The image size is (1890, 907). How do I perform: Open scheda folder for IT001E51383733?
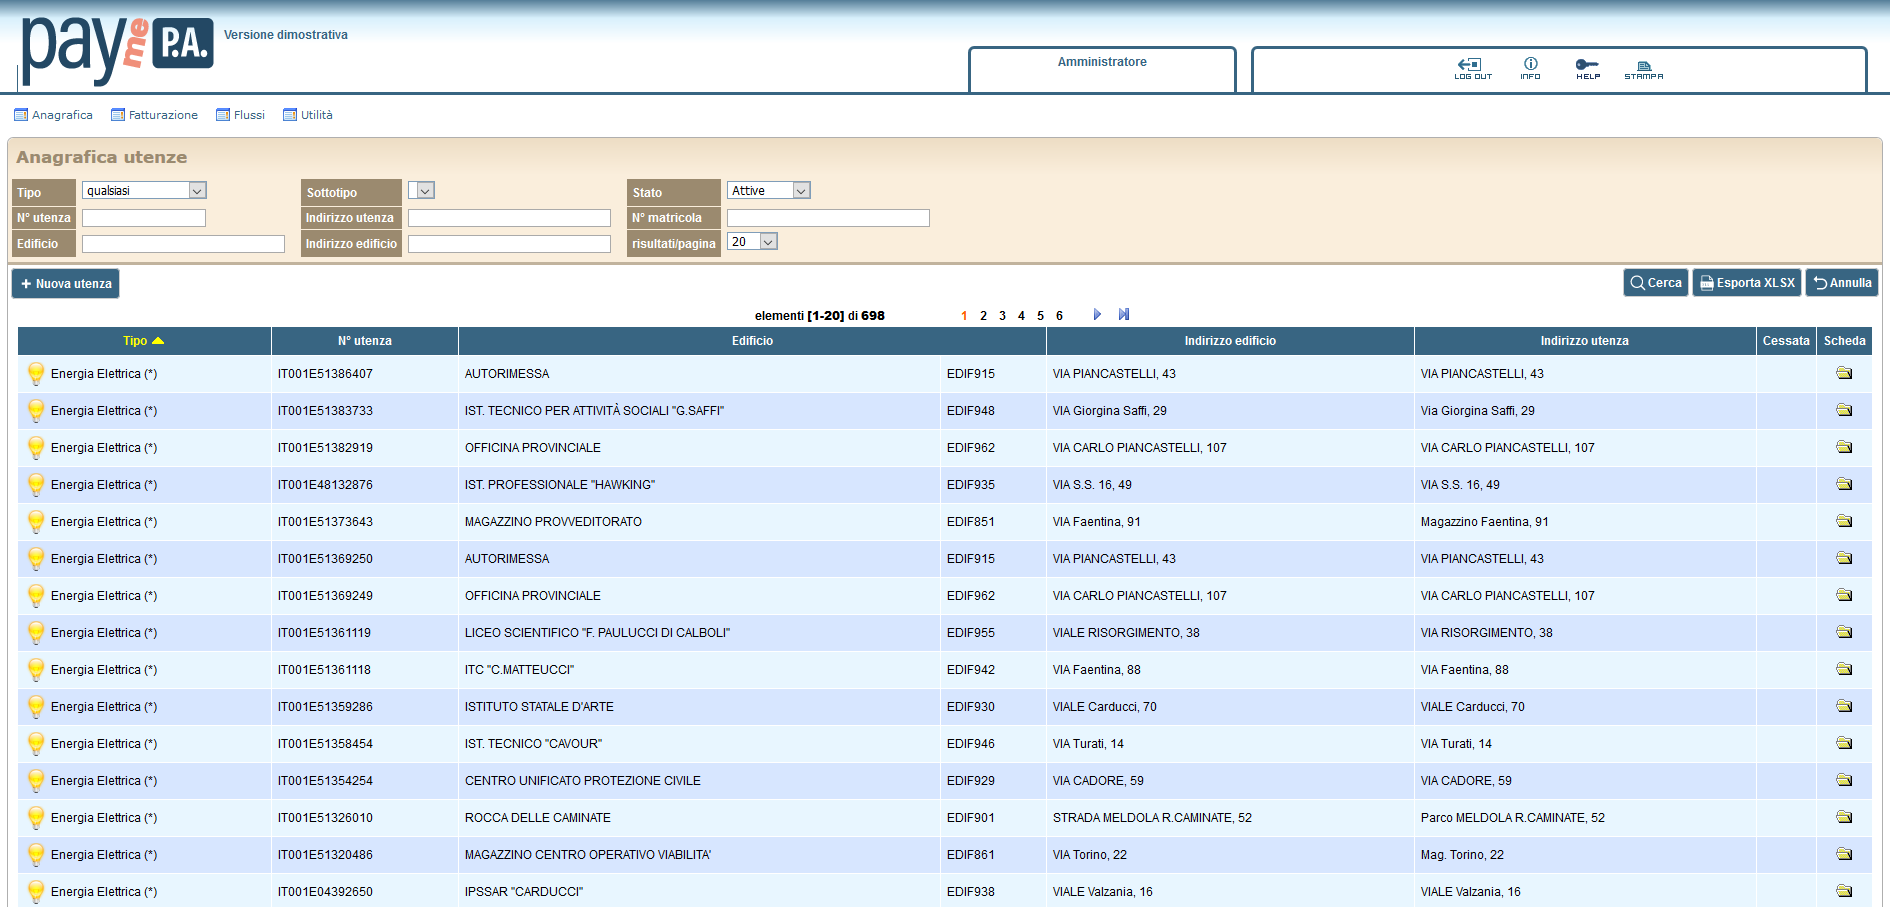pos(1844,410)
